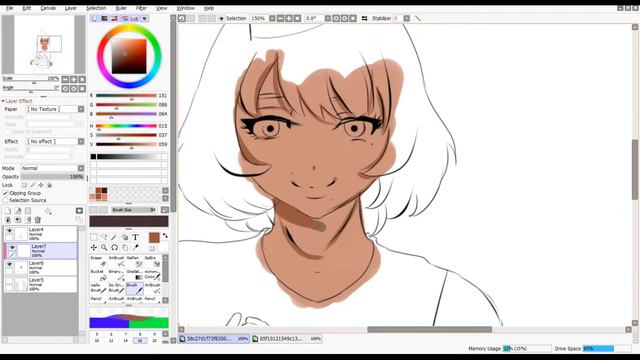Create a new normal layer
Image resolution: width=640 pixels, height=360 pixels.
coord(8,211)
